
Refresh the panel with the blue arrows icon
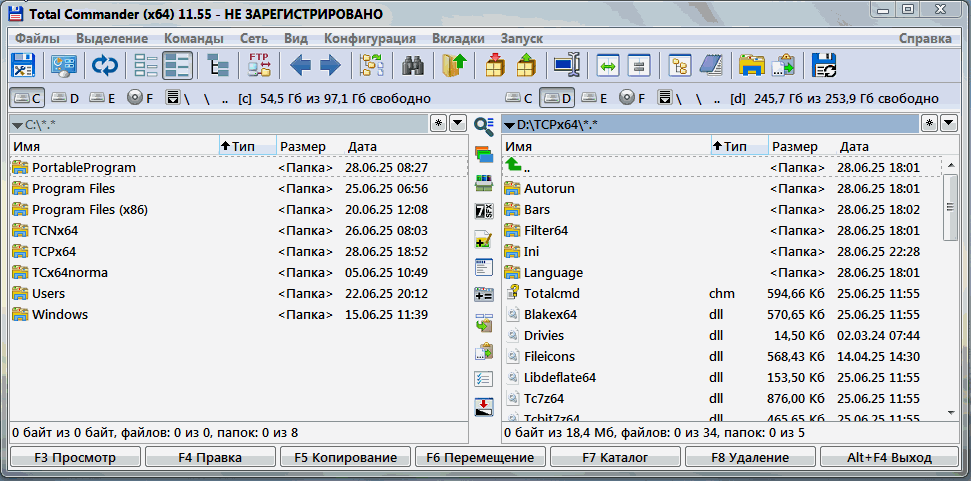tap(105, 66)
